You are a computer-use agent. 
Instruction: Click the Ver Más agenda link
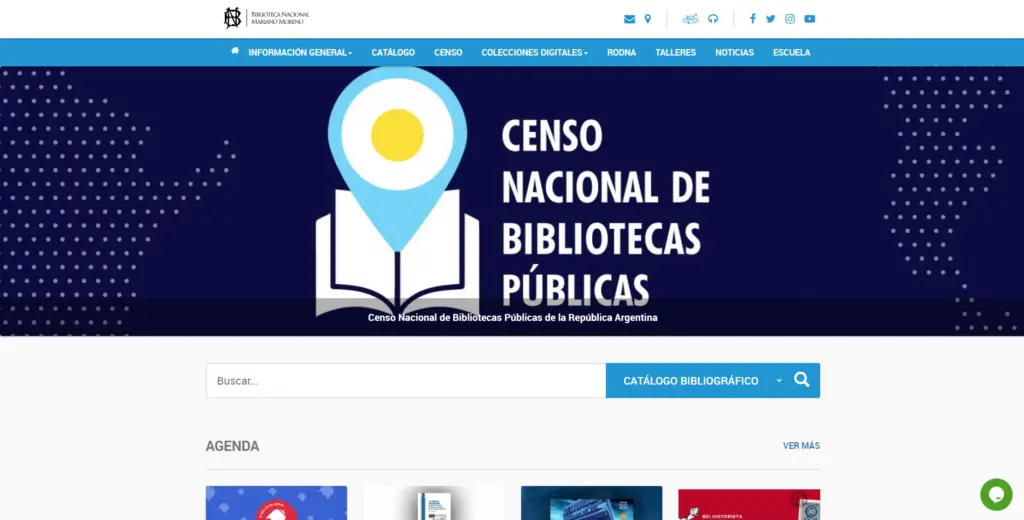point(801,446)
